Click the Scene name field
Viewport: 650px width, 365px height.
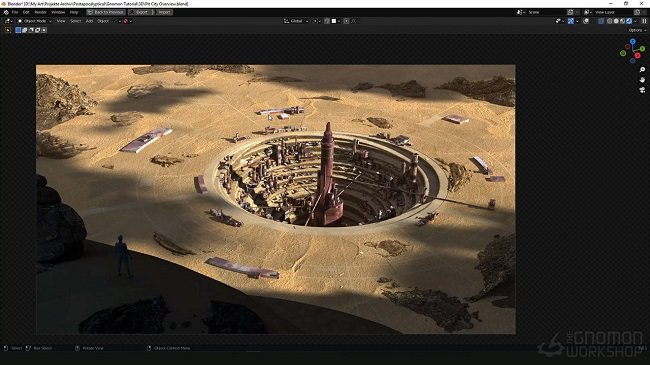coord(546,12)
